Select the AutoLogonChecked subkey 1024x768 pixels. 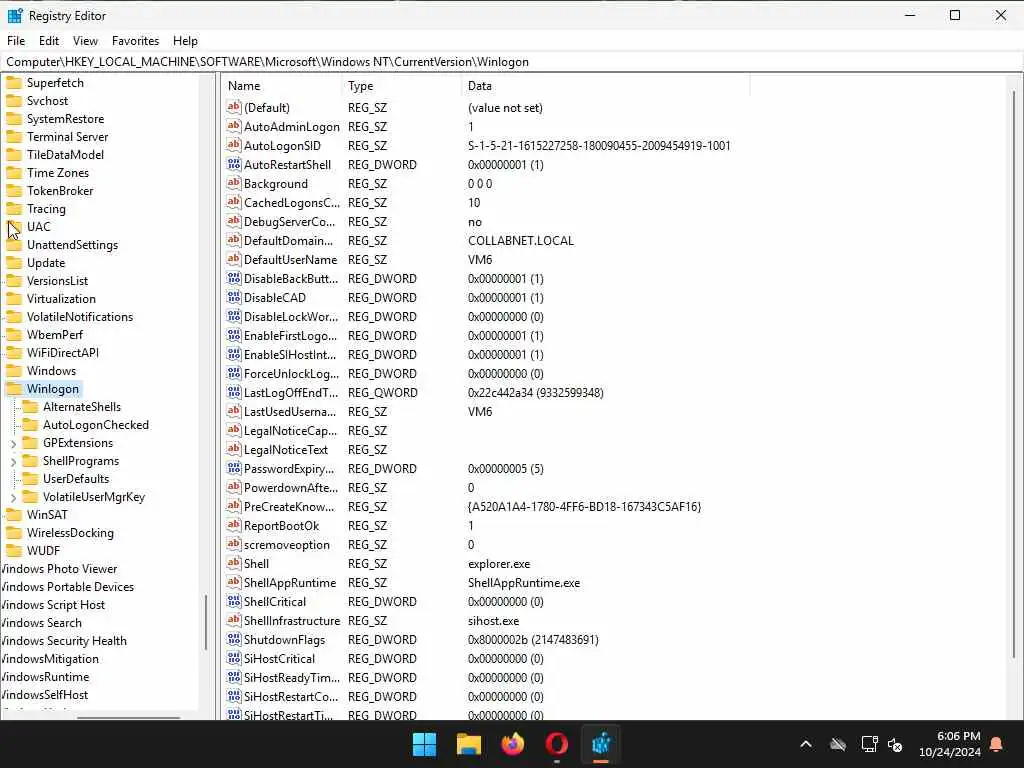pyautogui.click(x=96, y=424)
